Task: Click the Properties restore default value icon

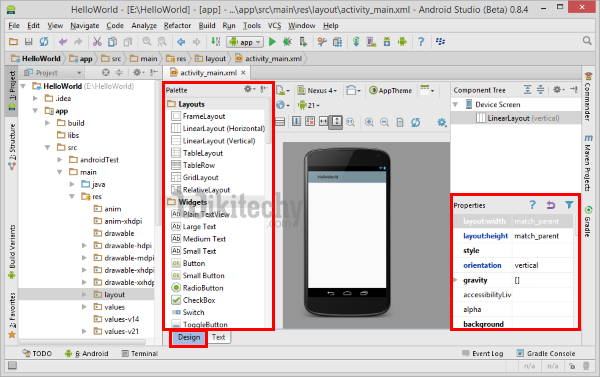Action: [x=551, y=205]
